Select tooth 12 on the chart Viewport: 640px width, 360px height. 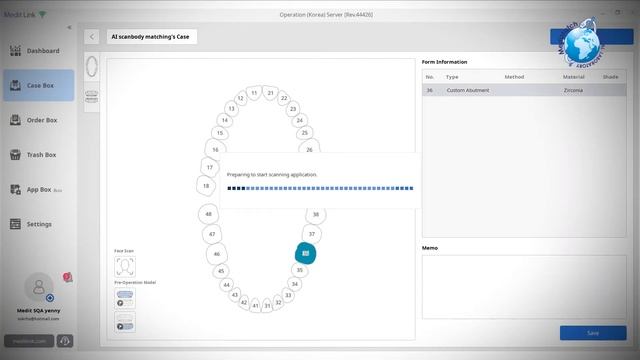[241, 98]
